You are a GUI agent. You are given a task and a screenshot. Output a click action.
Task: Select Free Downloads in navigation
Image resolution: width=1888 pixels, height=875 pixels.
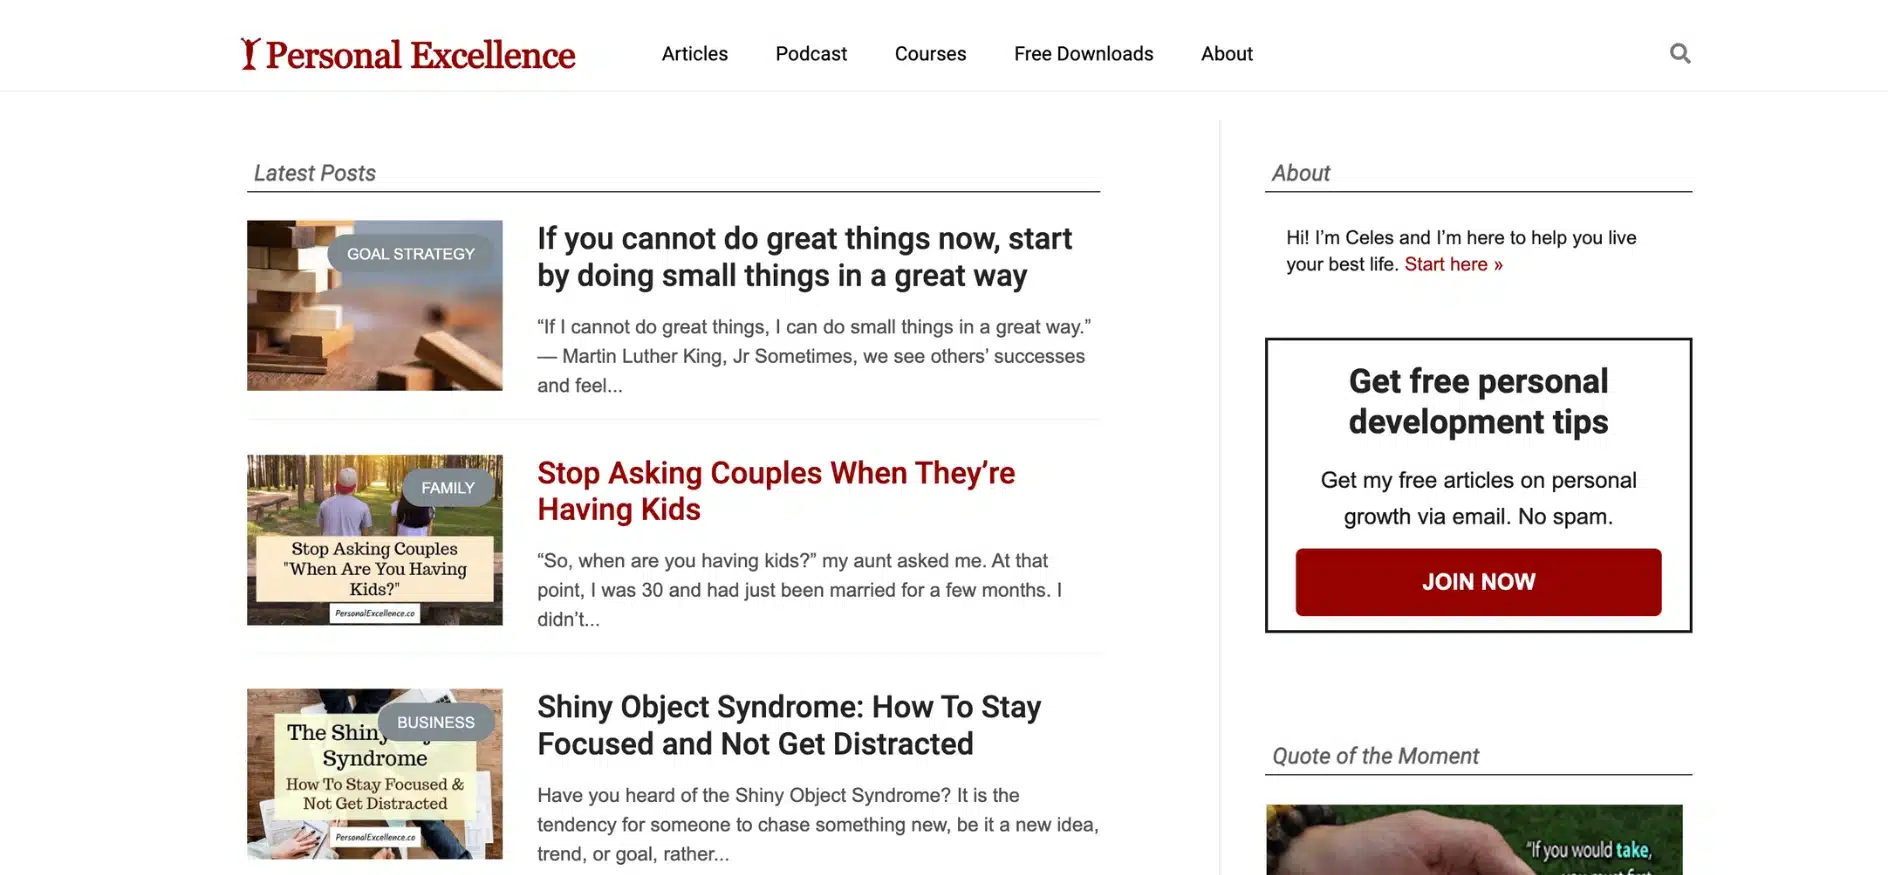[1083, 54]
